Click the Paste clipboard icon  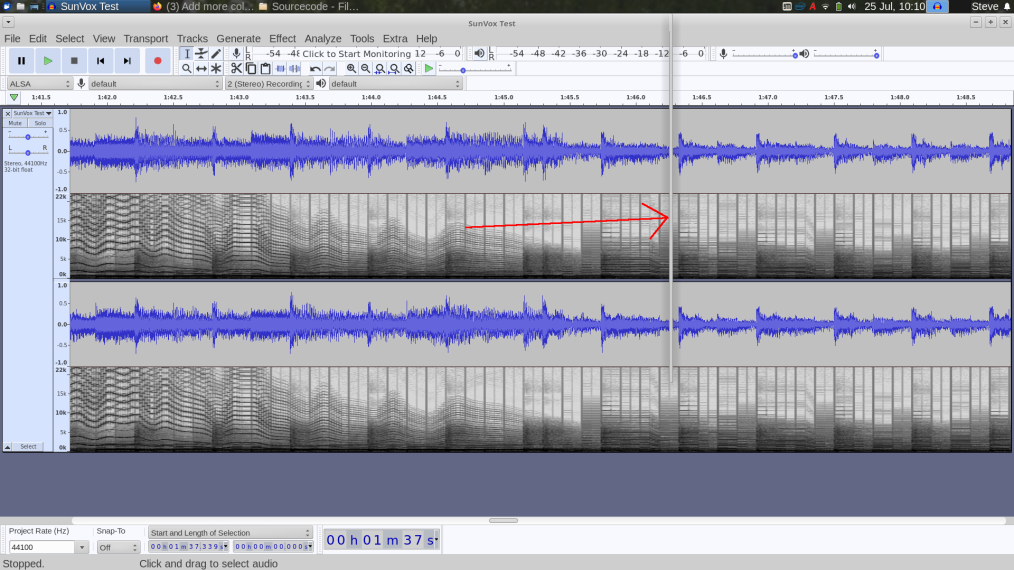[265, 69]
